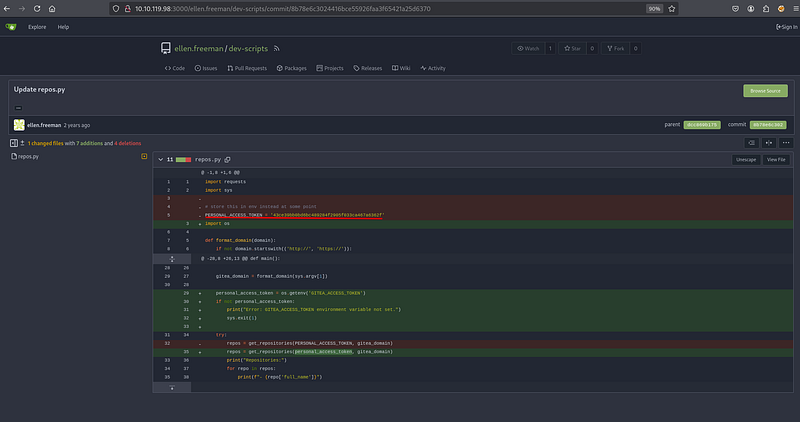Expand the commit message ellipsis button
800x422 pixels.
tap(18, 108)
